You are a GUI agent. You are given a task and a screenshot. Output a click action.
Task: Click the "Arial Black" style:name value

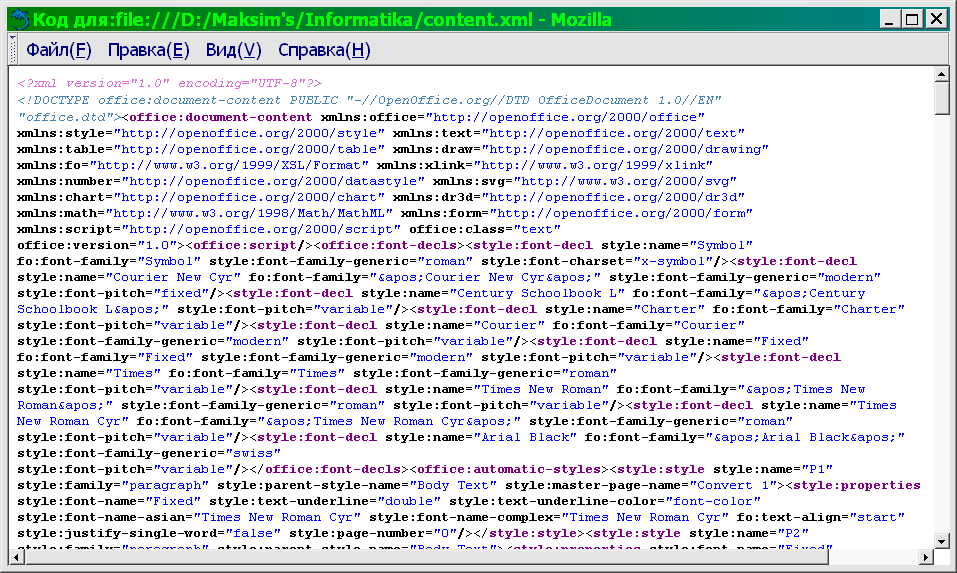(525, 437)
